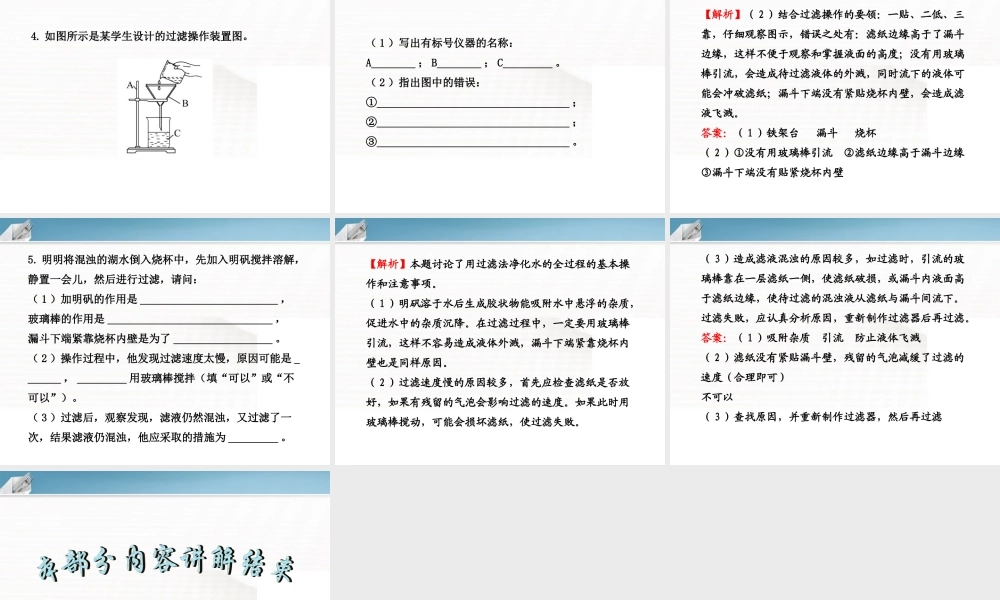
Task: Click the text （2）指出图中的错误
Action: (x=425, y=82)
